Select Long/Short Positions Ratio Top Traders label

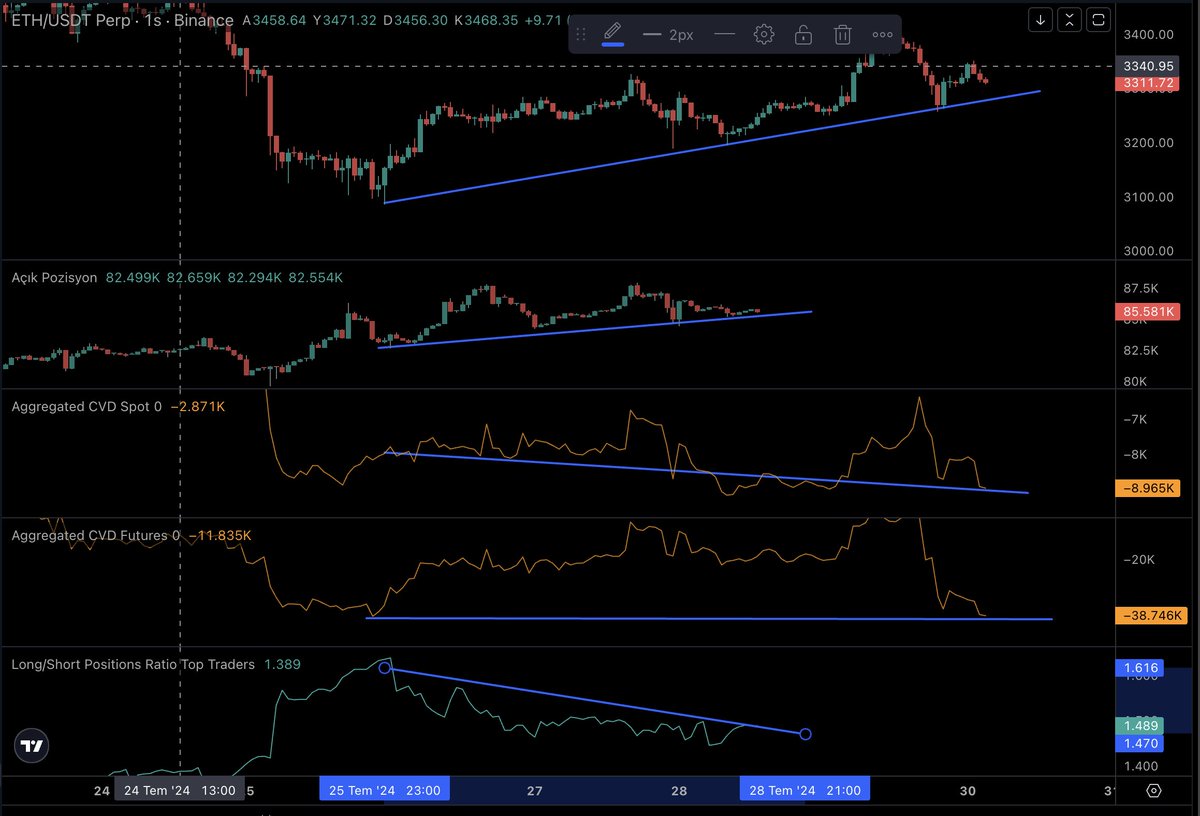pyautogui.click(x=133, y=664)
